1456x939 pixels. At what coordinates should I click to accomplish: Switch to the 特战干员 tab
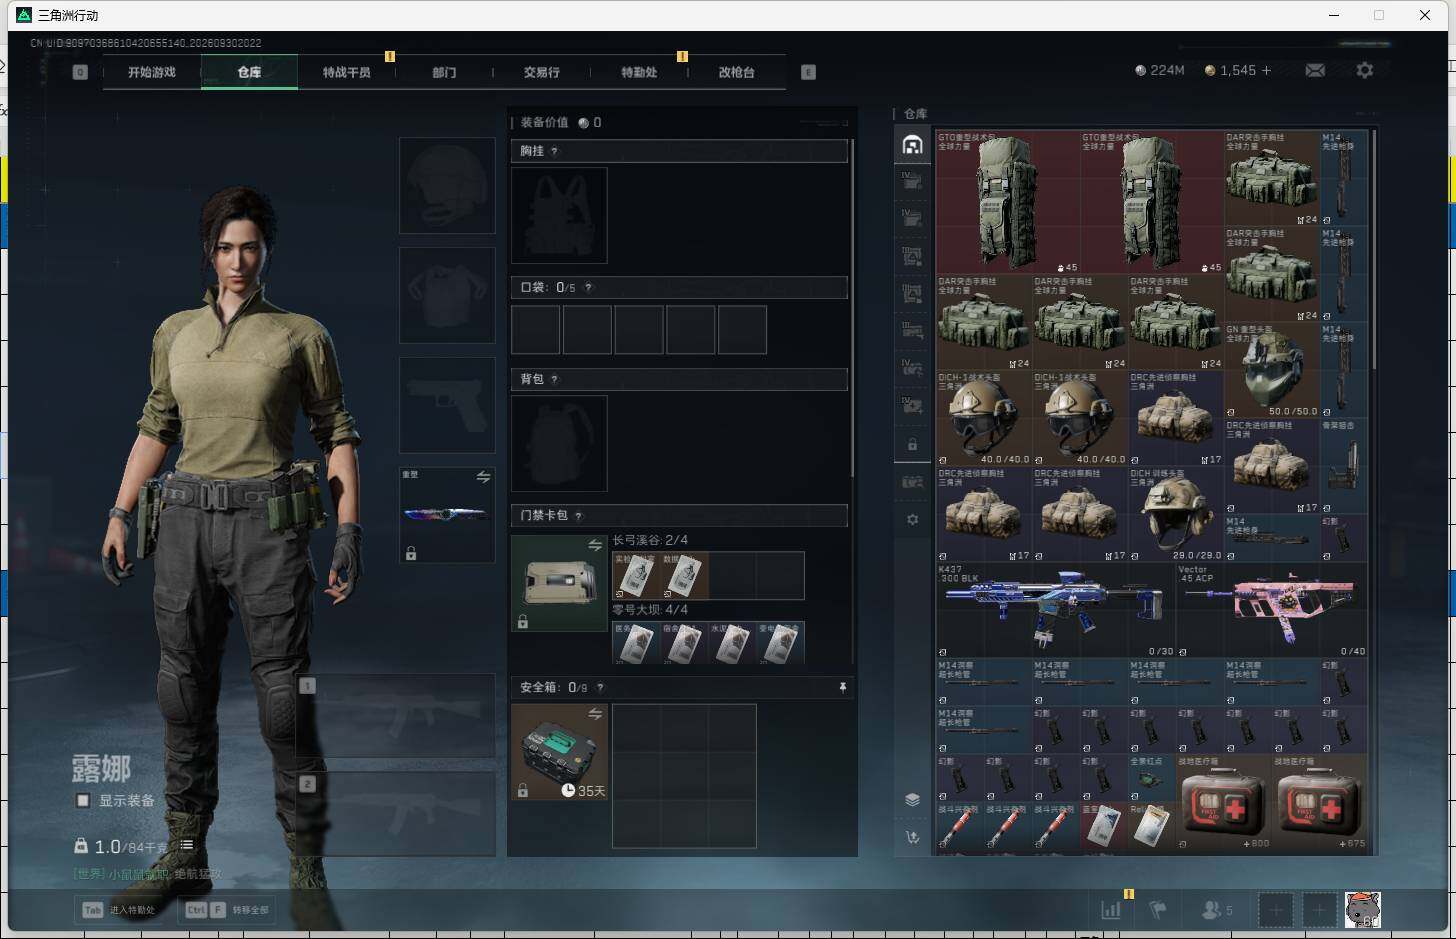tap(346, 72)
